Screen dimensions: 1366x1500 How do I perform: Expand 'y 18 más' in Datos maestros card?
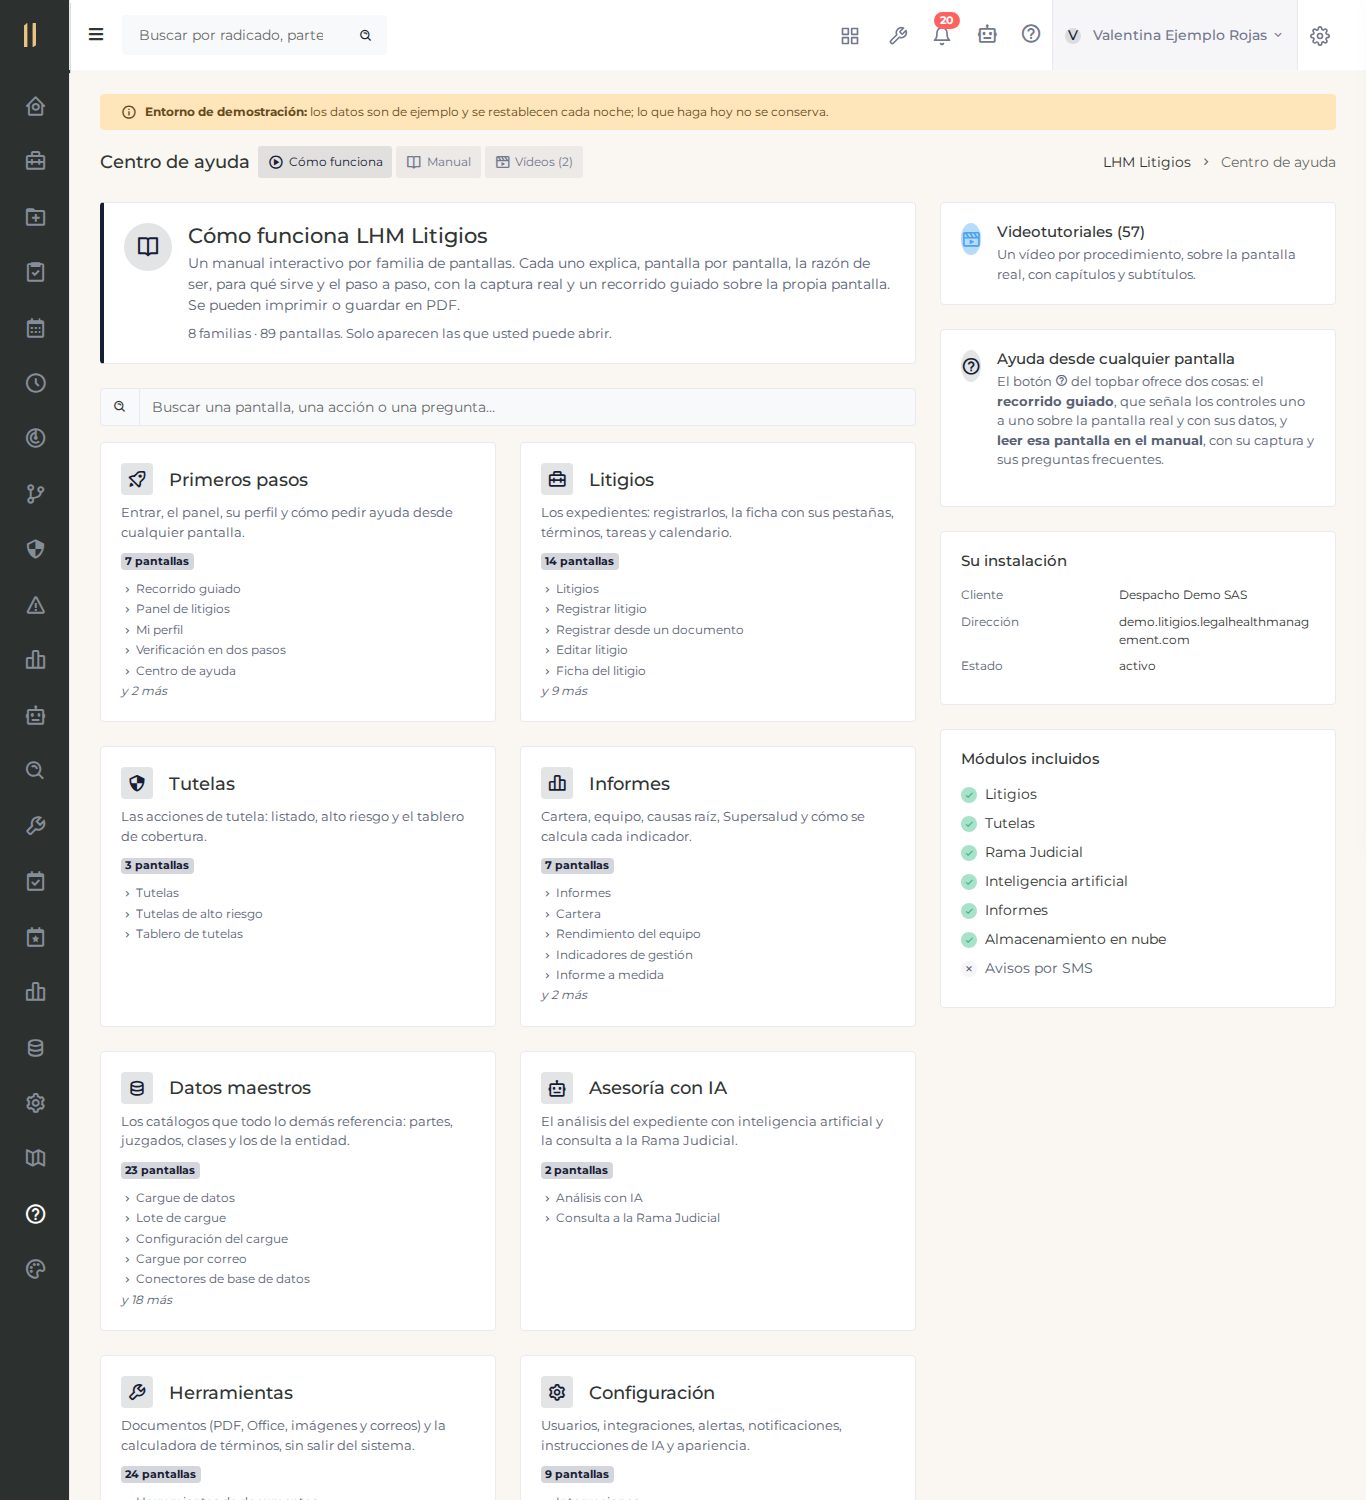click(146, 1300)
